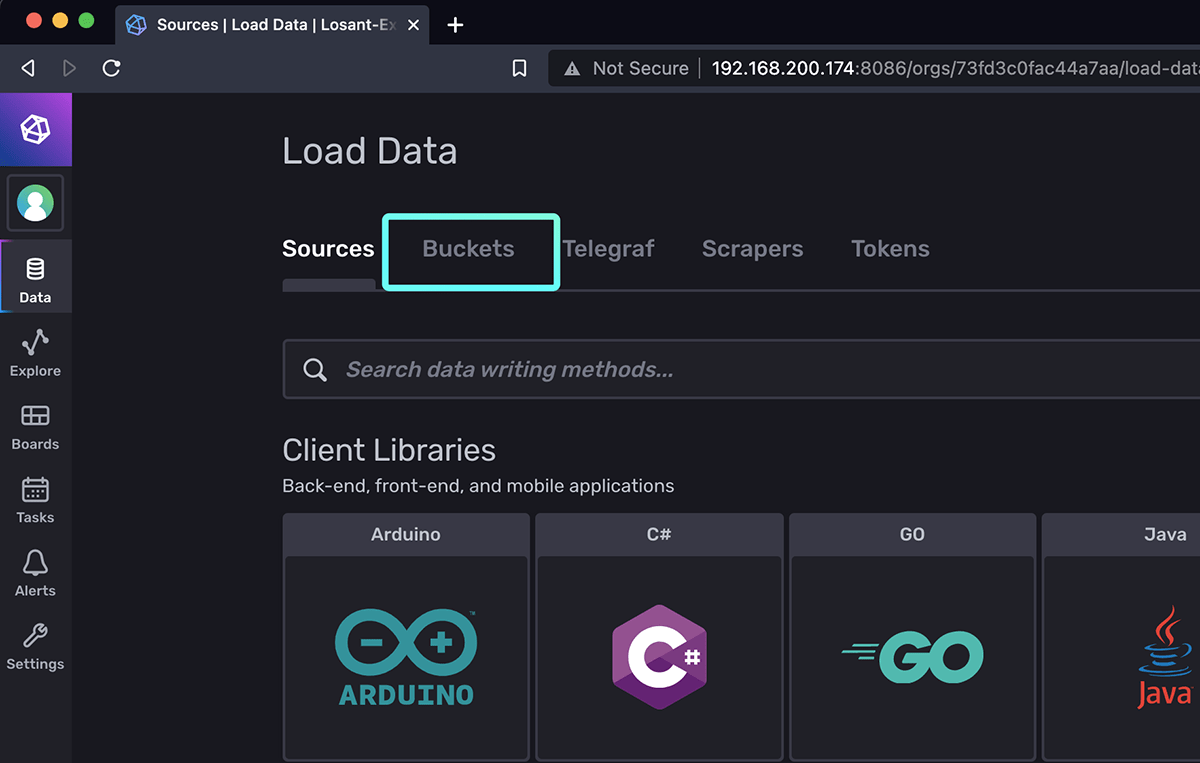Open the Data section in sidebar

[x=35, y=277]
